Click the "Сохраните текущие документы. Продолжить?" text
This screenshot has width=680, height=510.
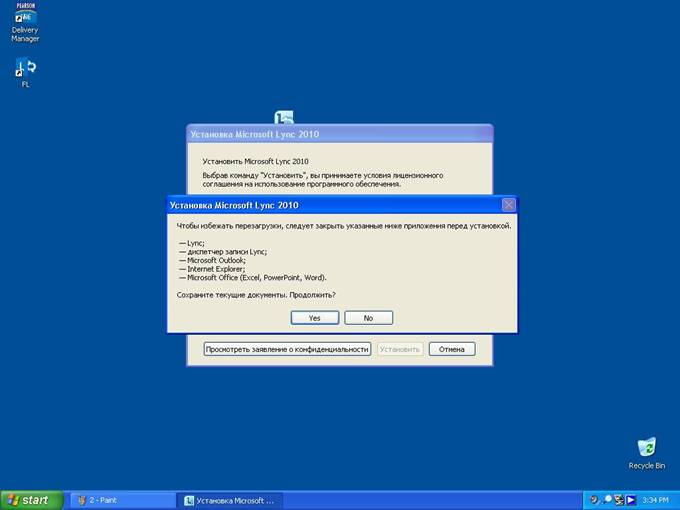coord(256,295)
